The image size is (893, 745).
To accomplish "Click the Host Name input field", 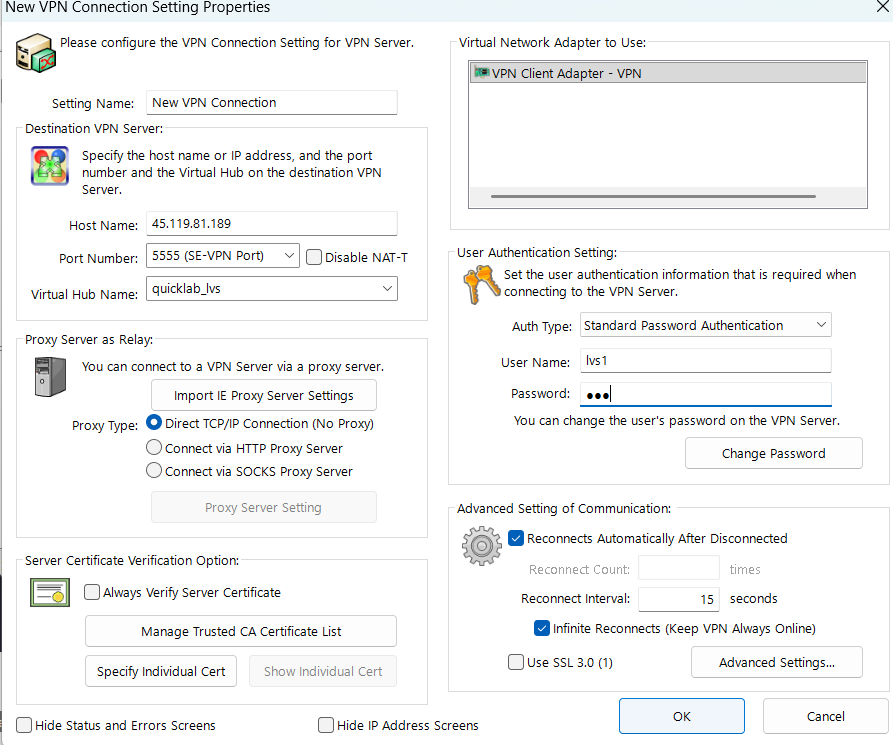I will (271, 224).
